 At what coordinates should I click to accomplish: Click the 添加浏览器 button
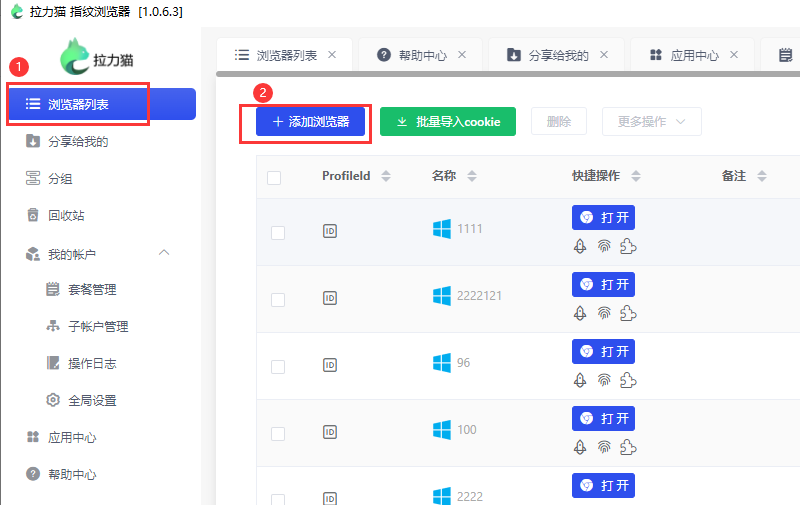click(310, 121)
